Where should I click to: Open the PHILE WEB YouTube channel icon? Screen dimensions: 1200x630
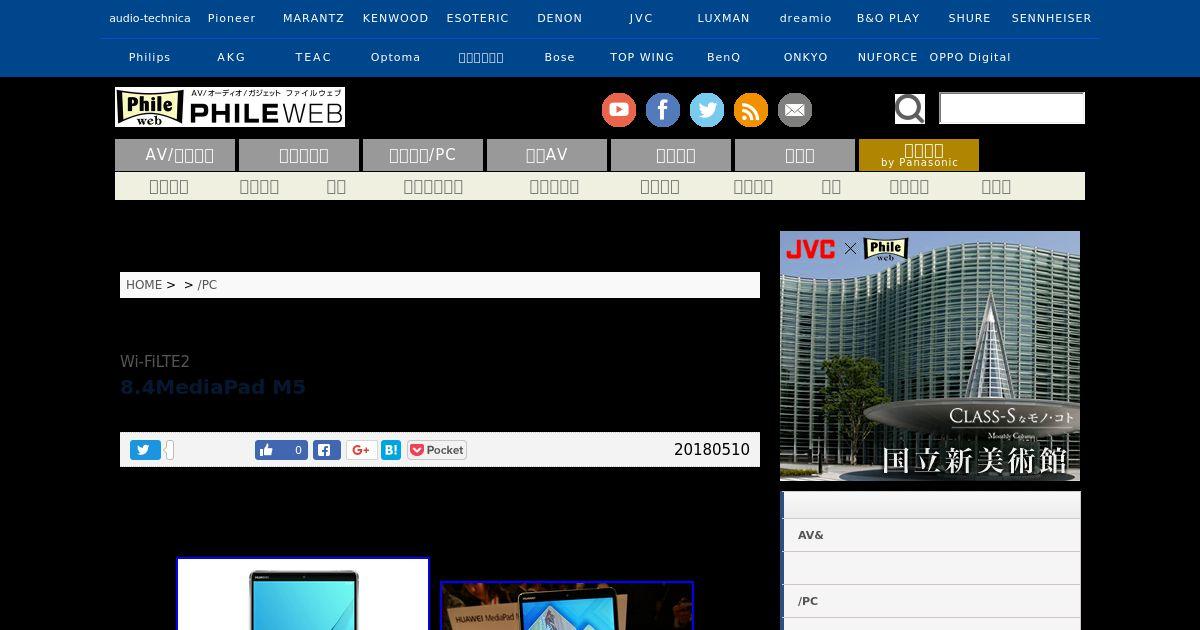(x=619, y=110)
